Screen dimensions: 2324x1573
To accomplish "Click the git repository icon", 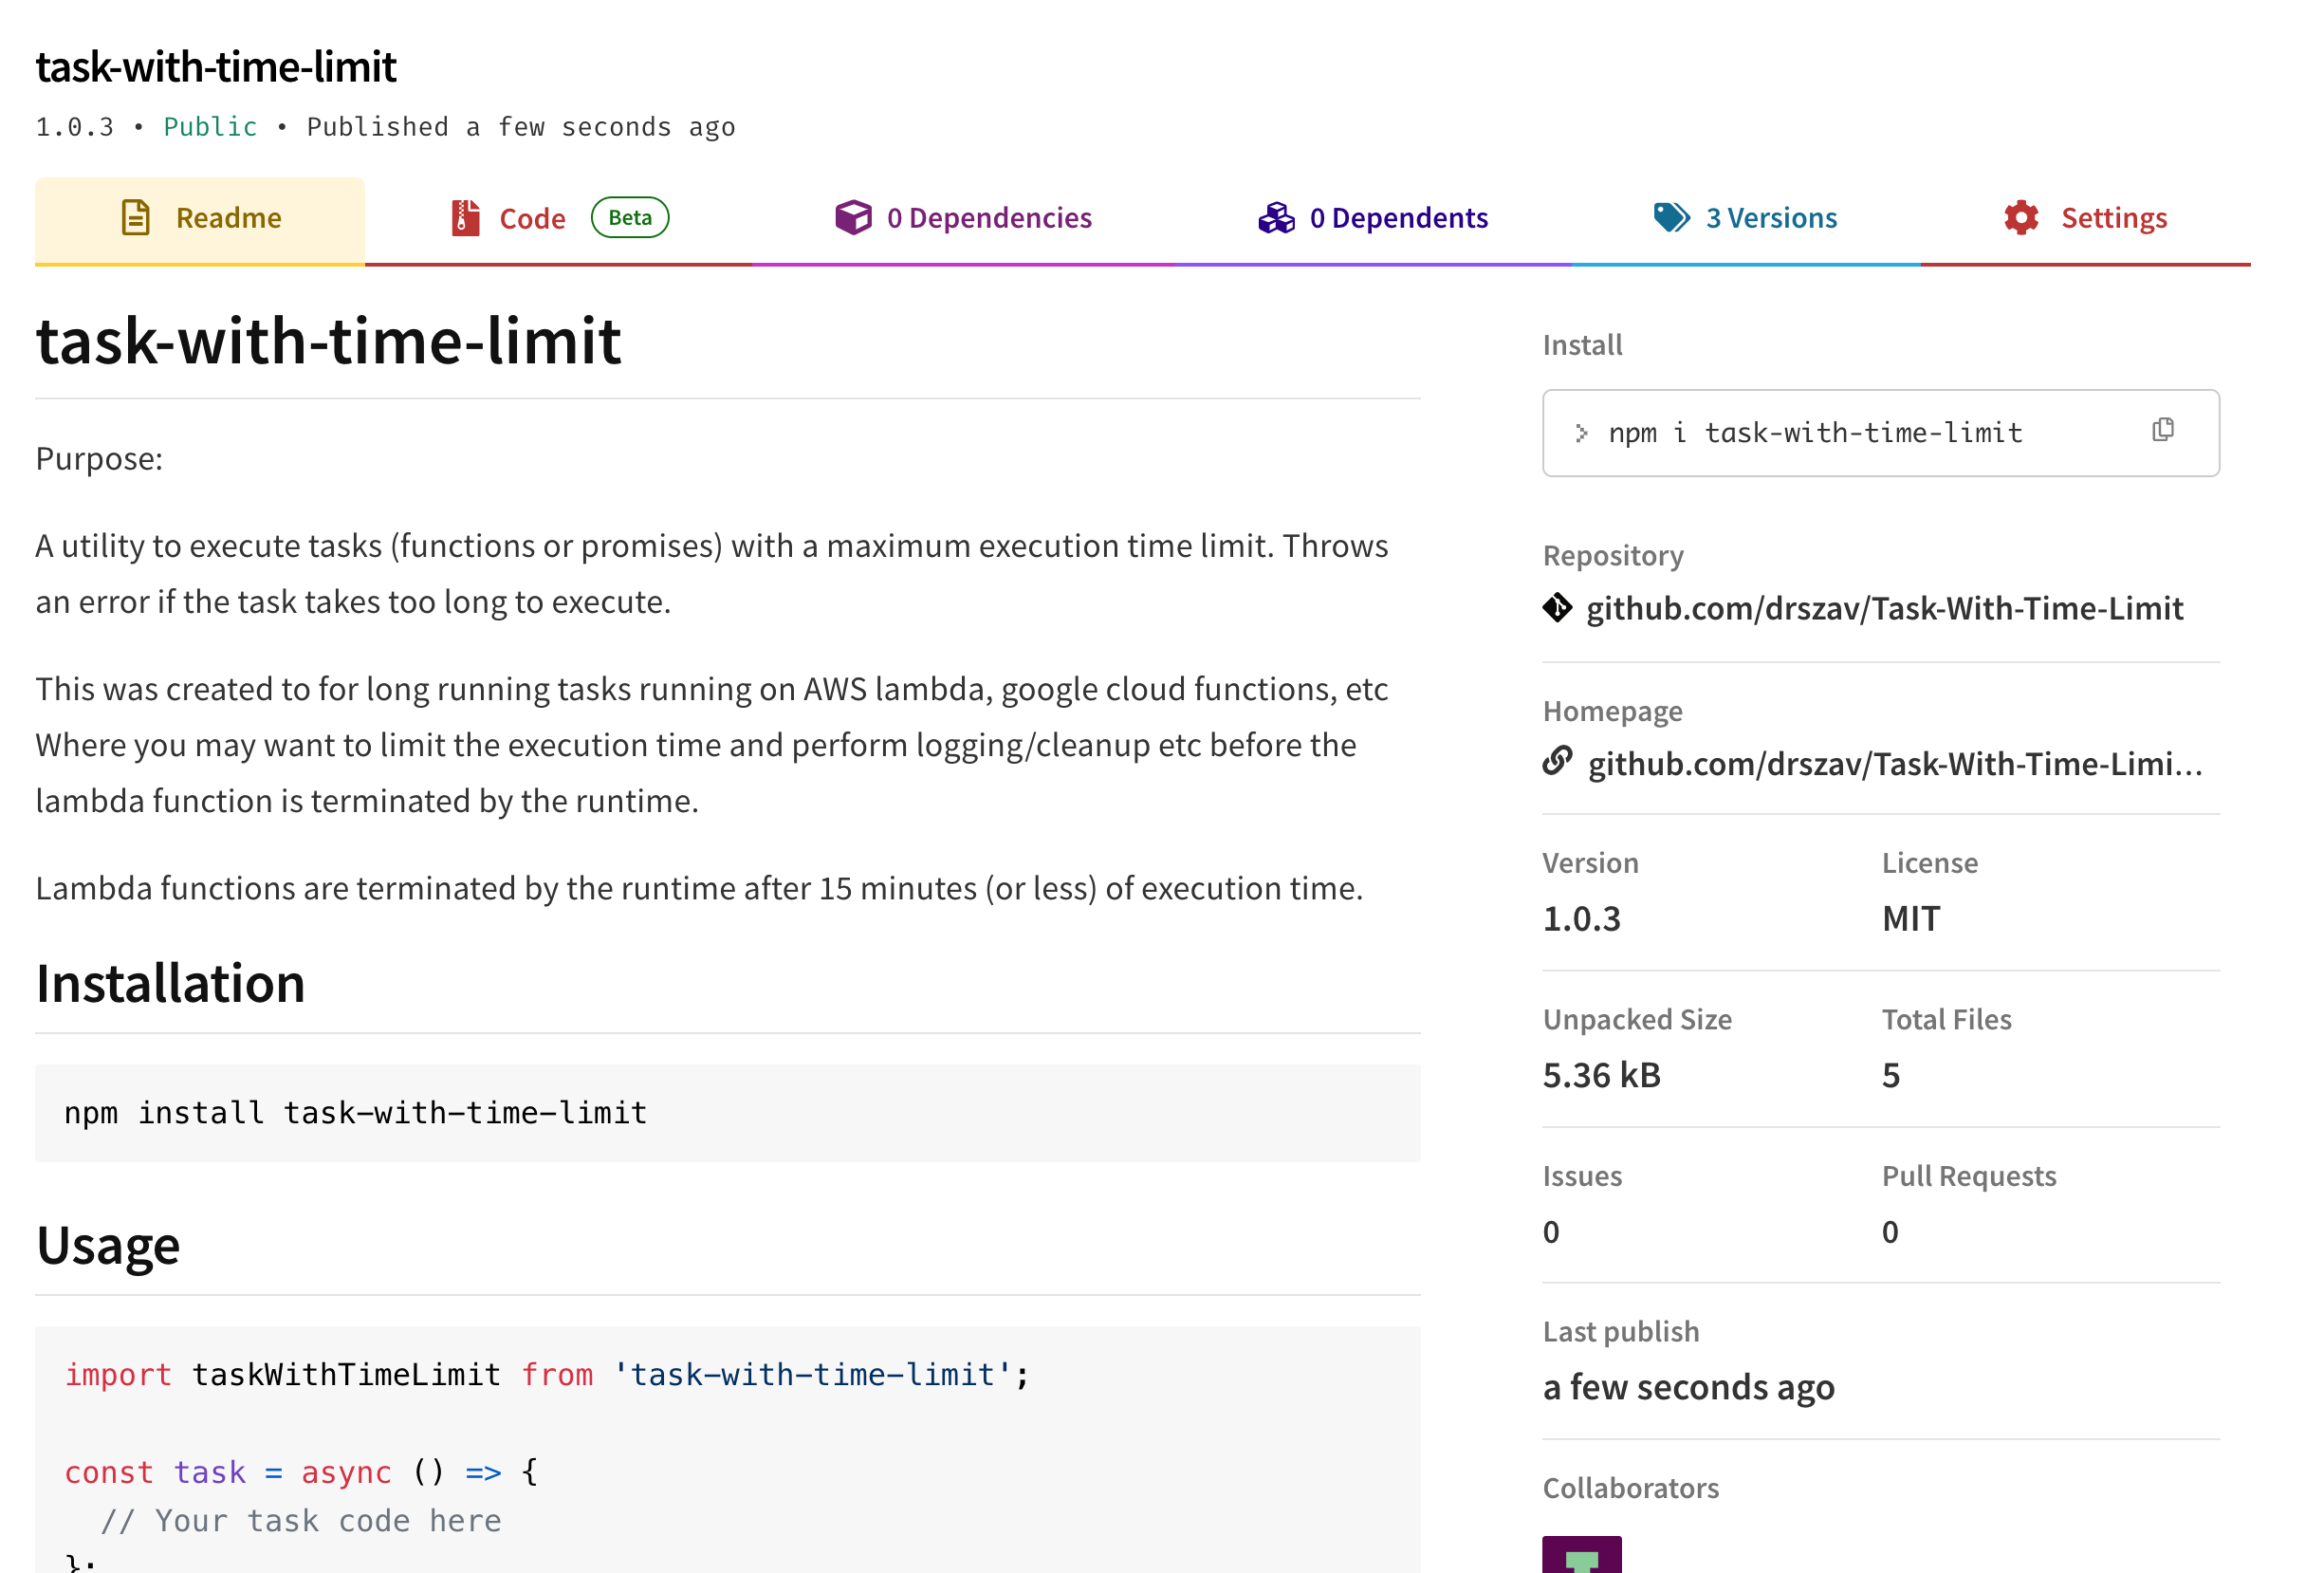I will [x=1557, y=607].
